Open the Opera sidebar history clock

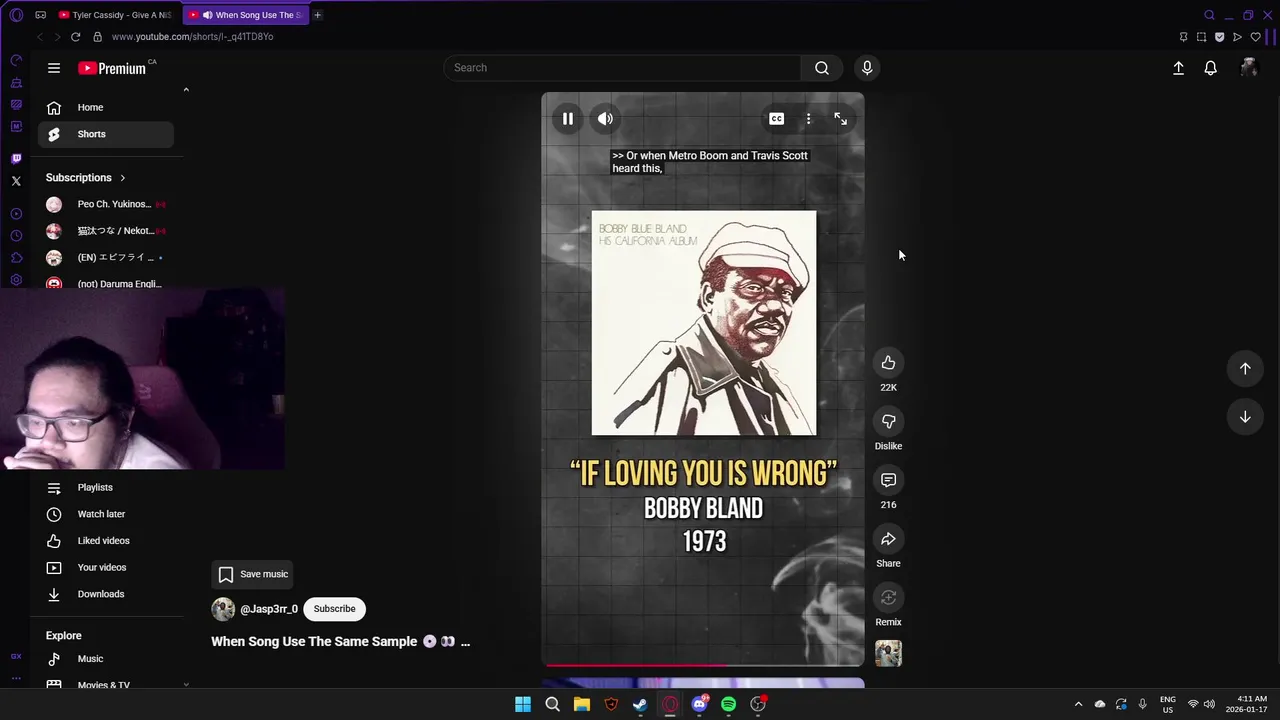(x=16, y=236)
